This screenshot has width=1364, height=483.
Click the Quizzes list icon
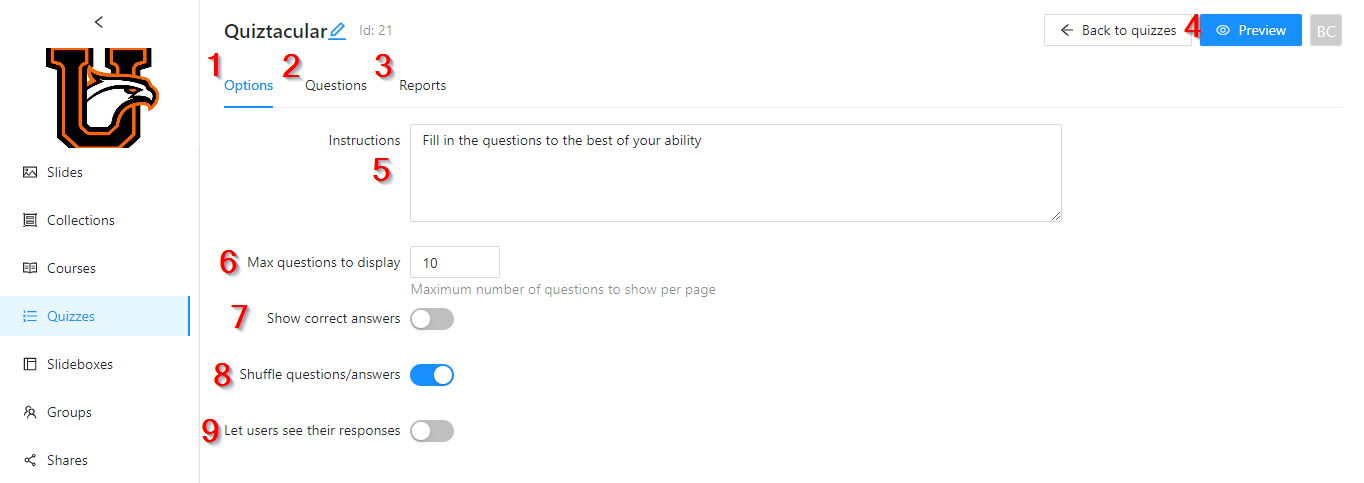point(30,316)
